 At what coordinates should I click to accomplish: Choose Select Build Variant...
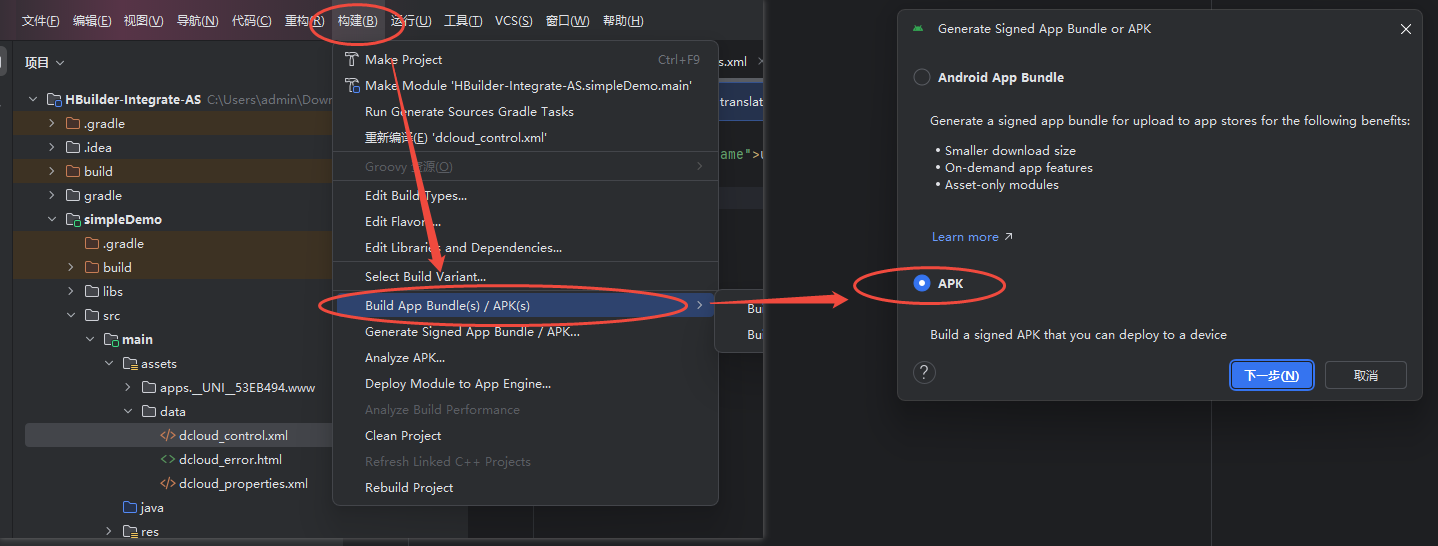[x=525, y=276]
